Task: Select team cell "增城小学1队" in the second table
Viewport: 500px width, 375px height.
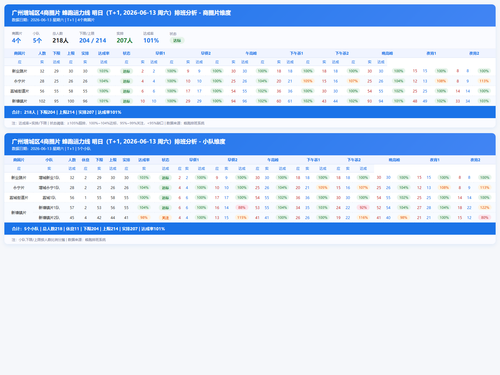Action: 49,188
